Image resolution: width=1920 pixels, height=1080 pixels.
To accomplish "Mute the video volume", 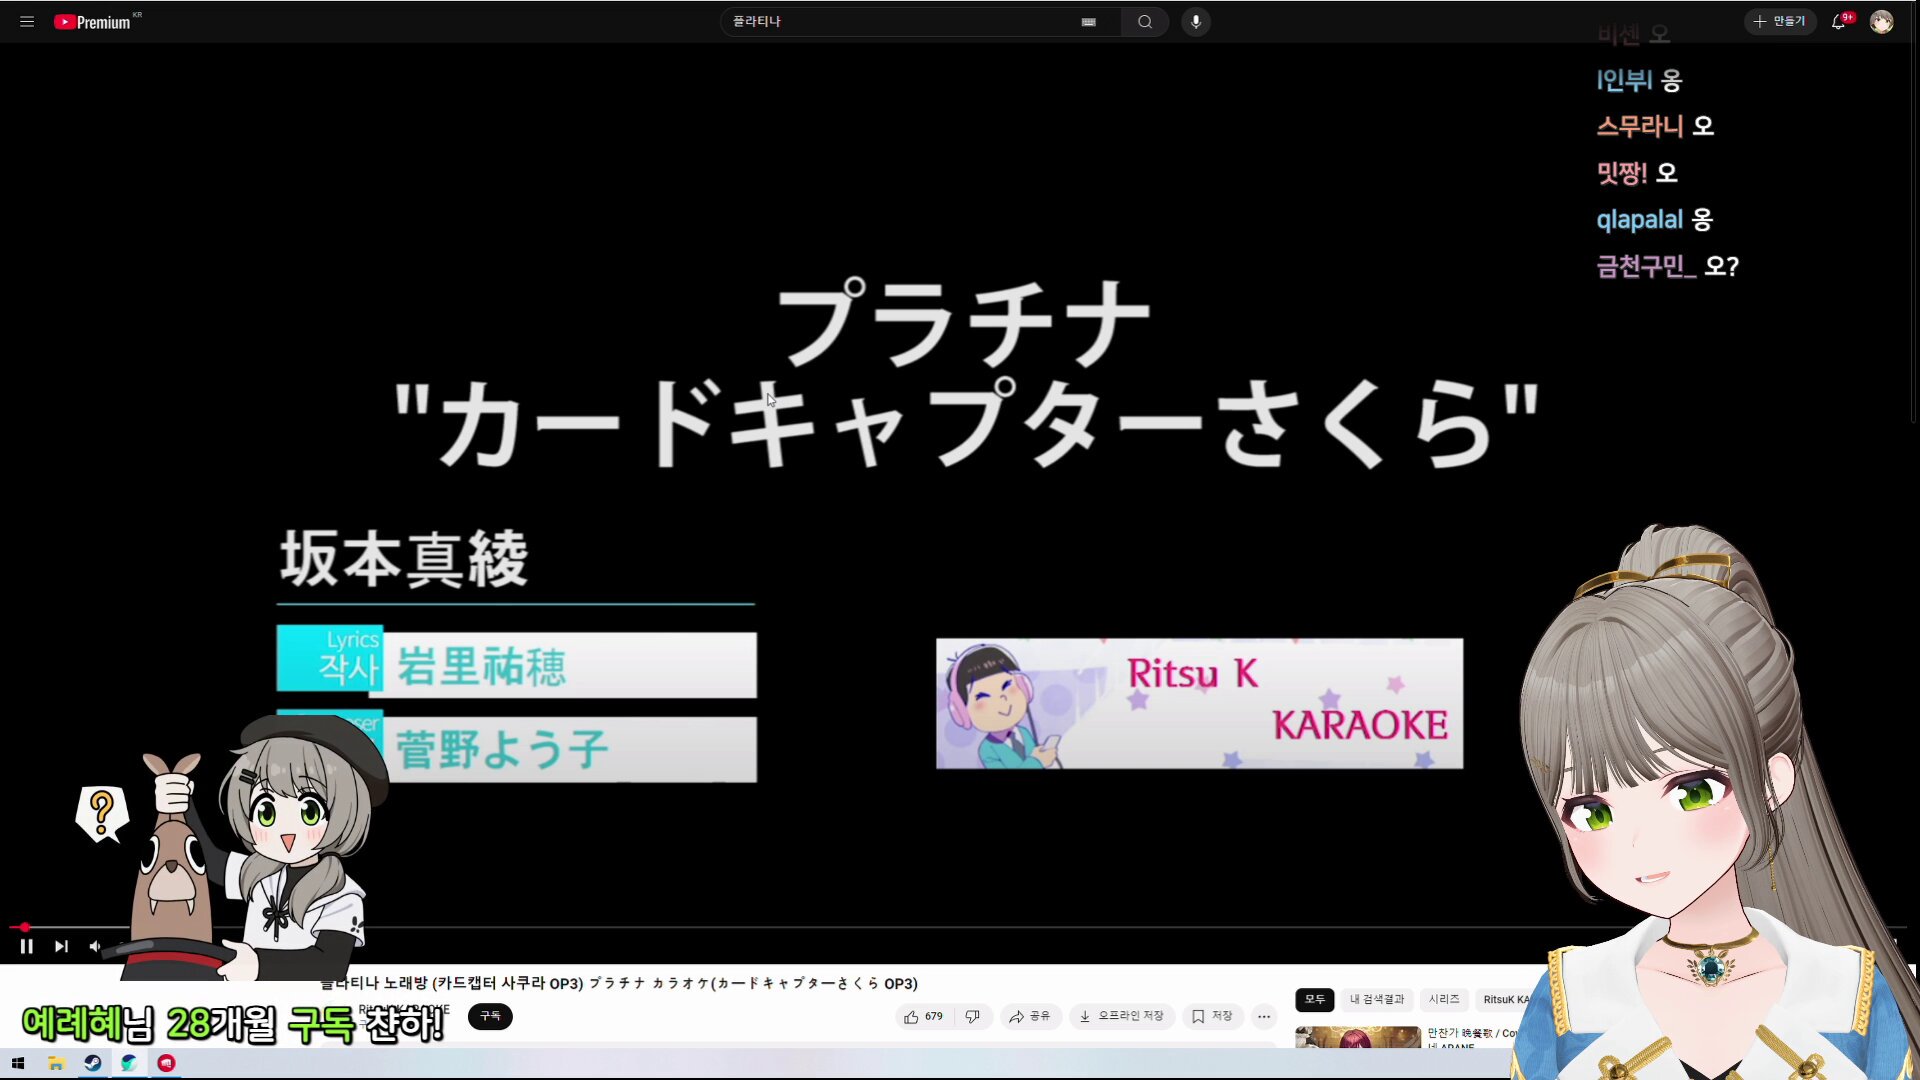I will click(x=95, y=946).
